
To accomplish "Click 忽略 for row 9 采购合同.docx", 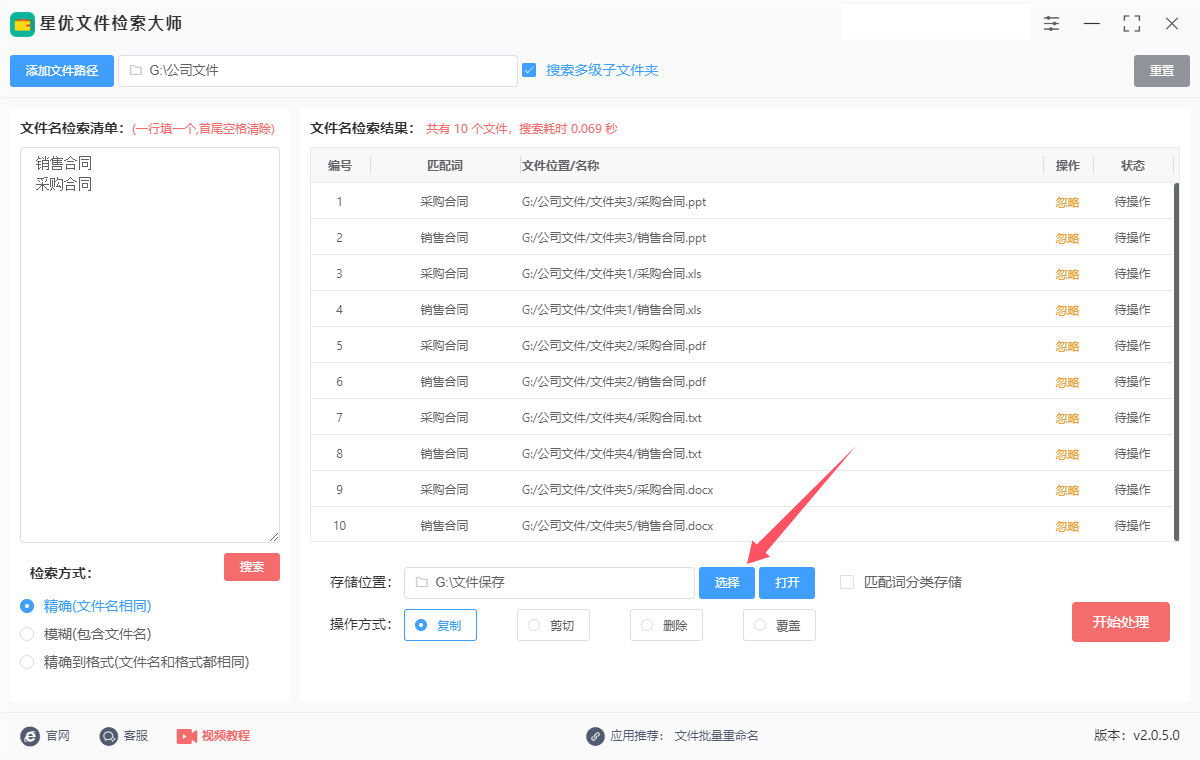I will click(1067, 490).
